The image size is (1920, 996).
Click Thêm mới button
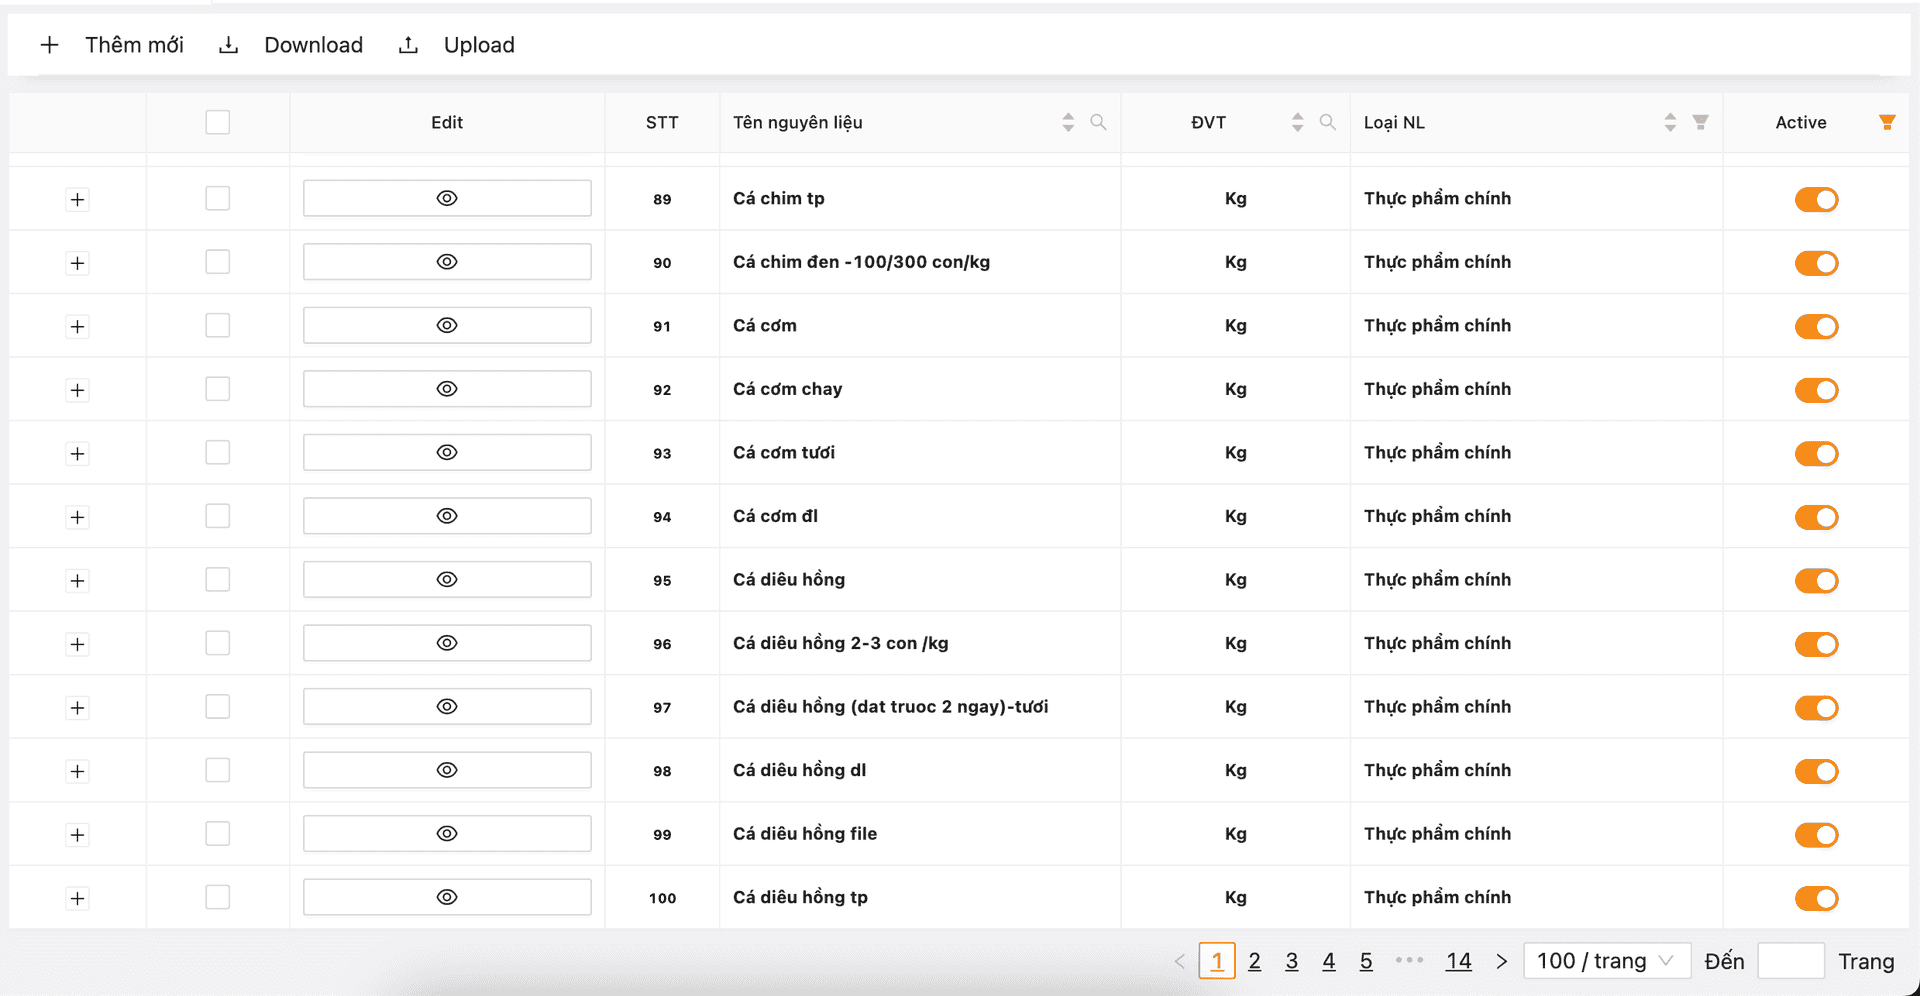tap(112, 45)
